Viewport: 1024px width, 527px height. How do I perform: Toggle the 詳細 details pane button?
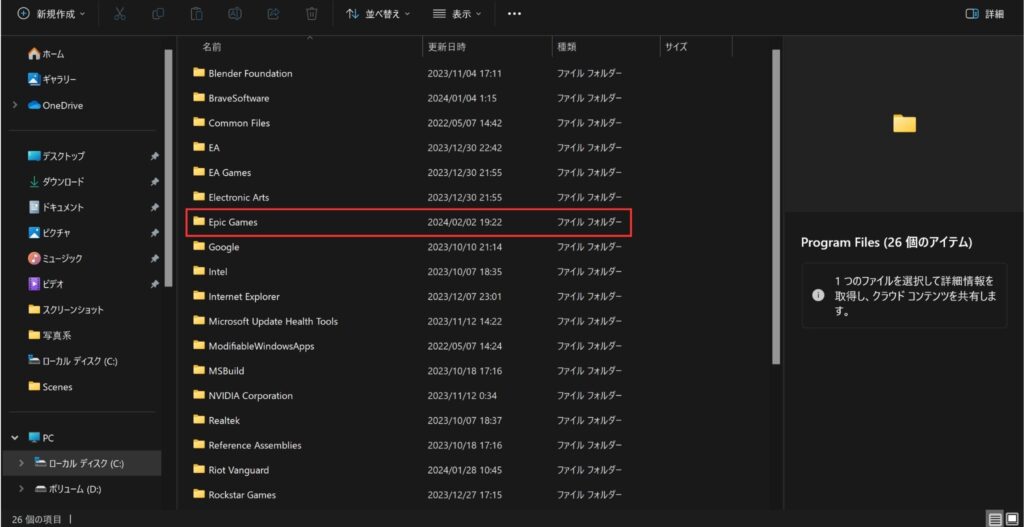coord(985,14)
